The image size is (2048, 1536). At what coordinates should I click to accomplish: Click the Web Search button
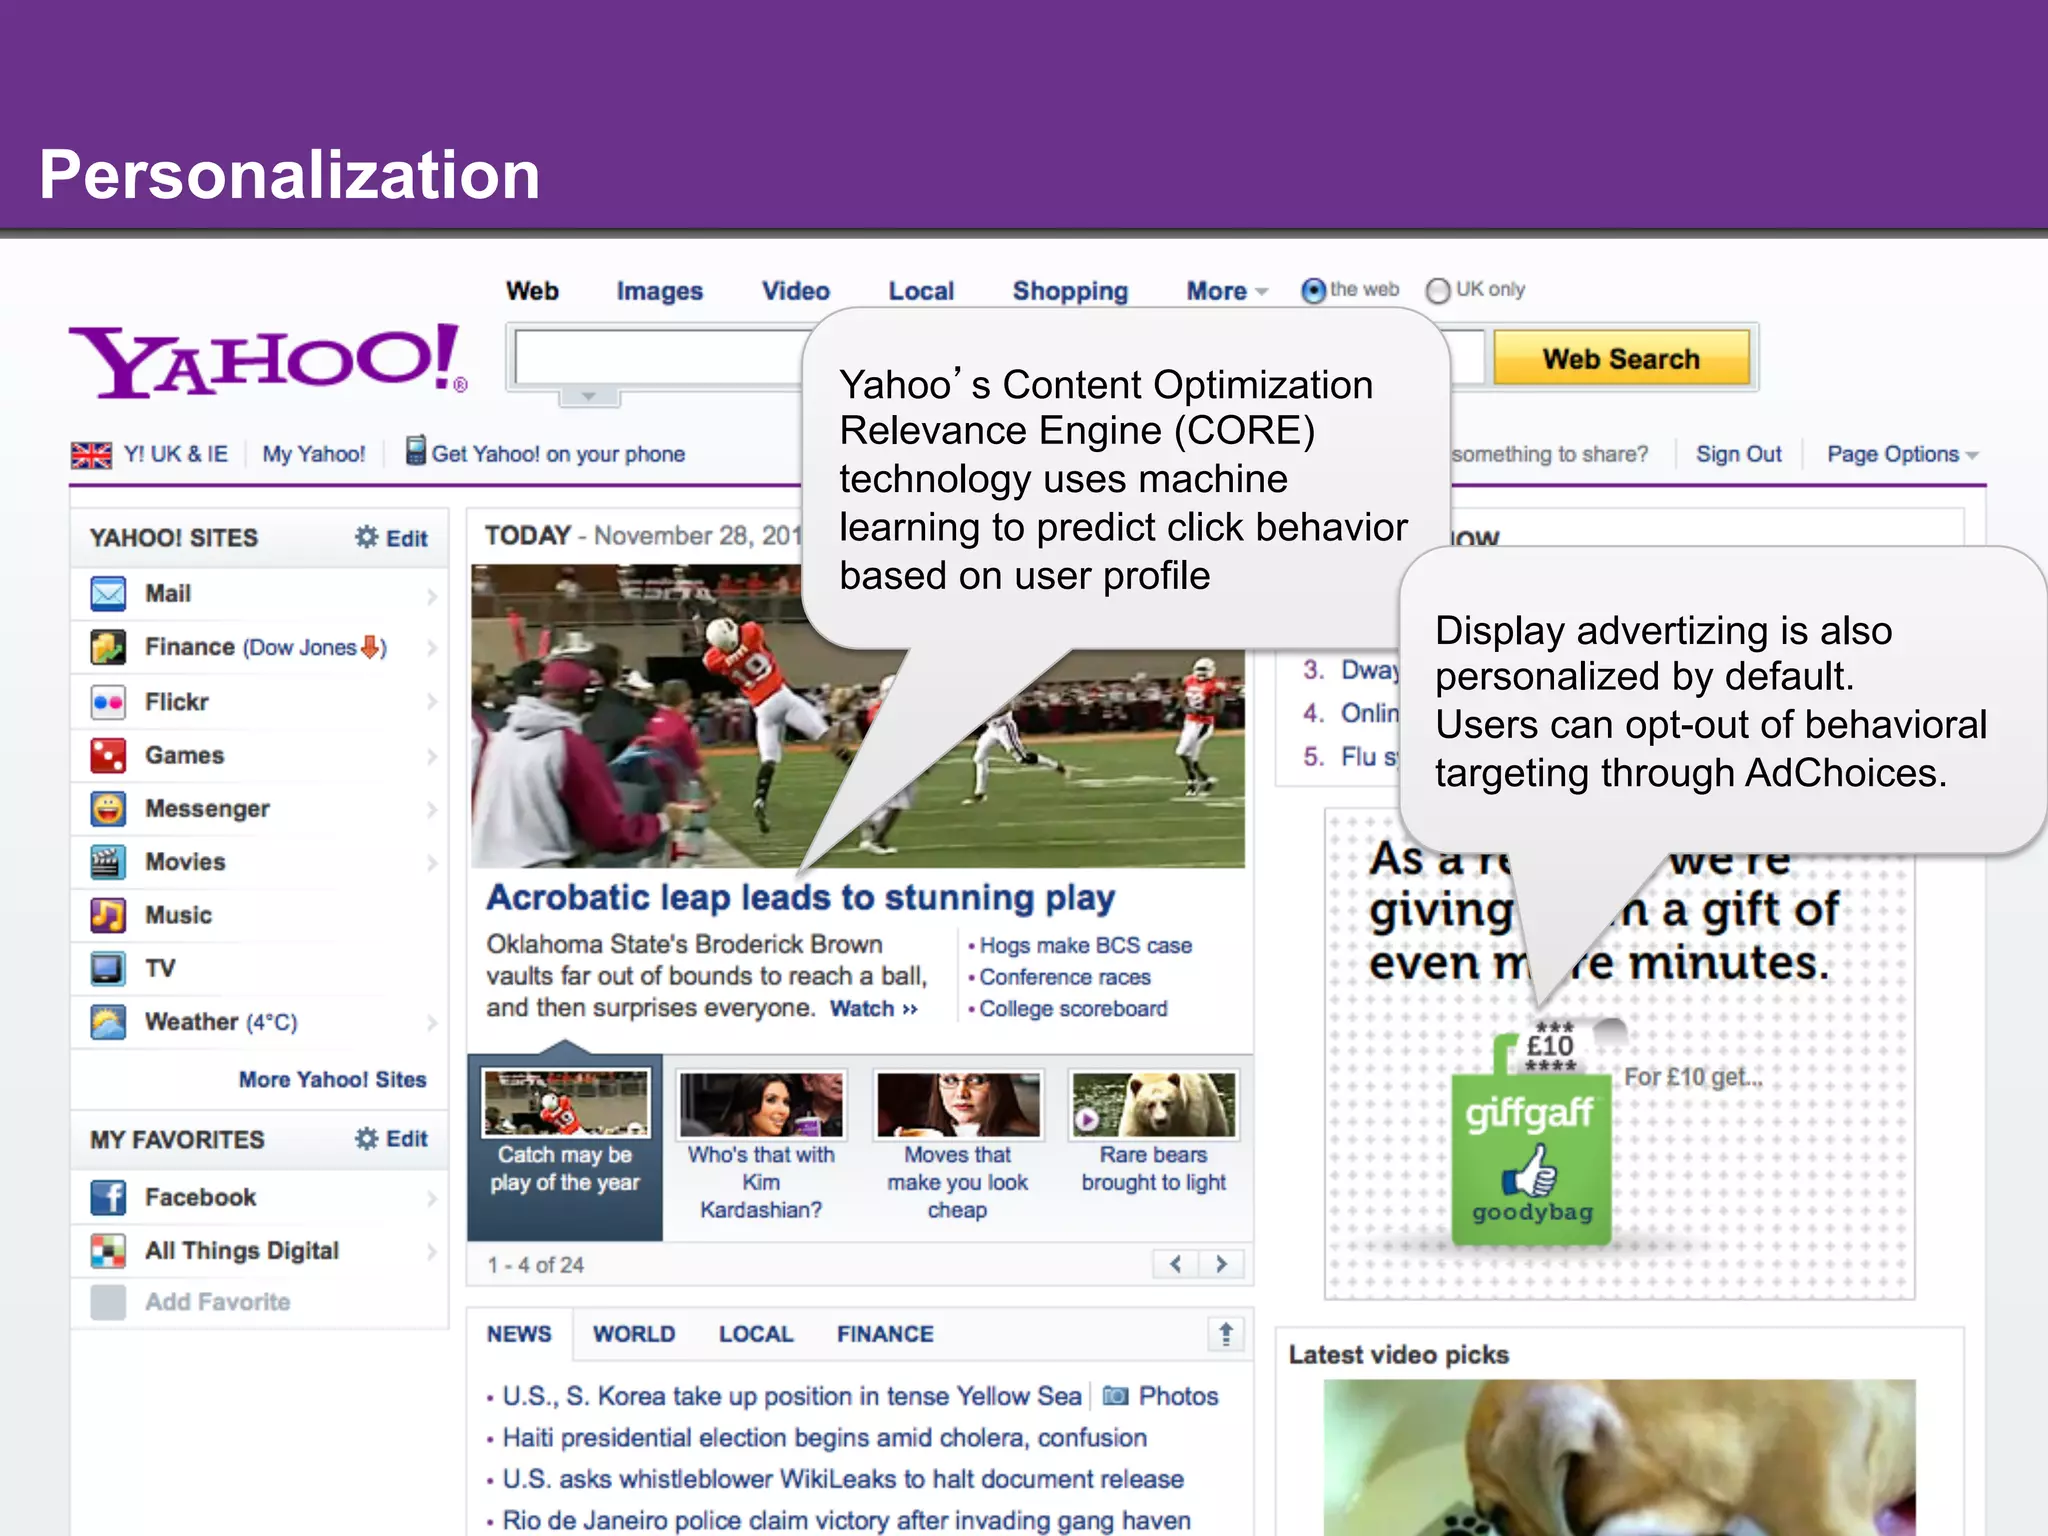pyautogui.click(x=1621, y=359)
